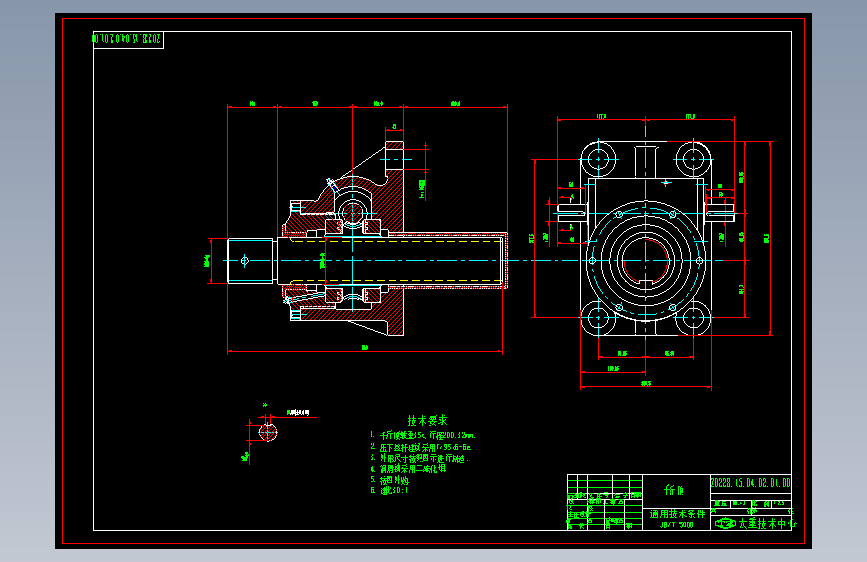867x562 pixels.
Task: Select drawing number 20228.15.04.02.01.00 in title block
Action: click(750, 483)
